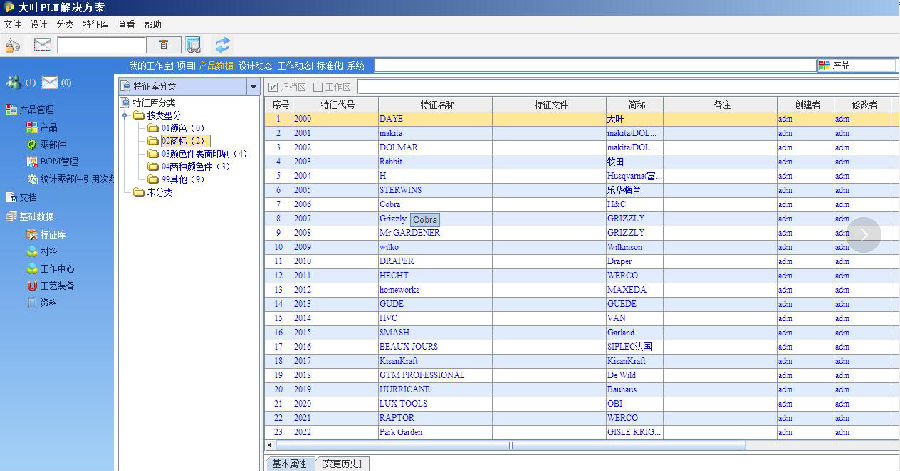Toggle the 工作区 checkbox
Viewport: 900px width, 471px height.
coord(318,87)
